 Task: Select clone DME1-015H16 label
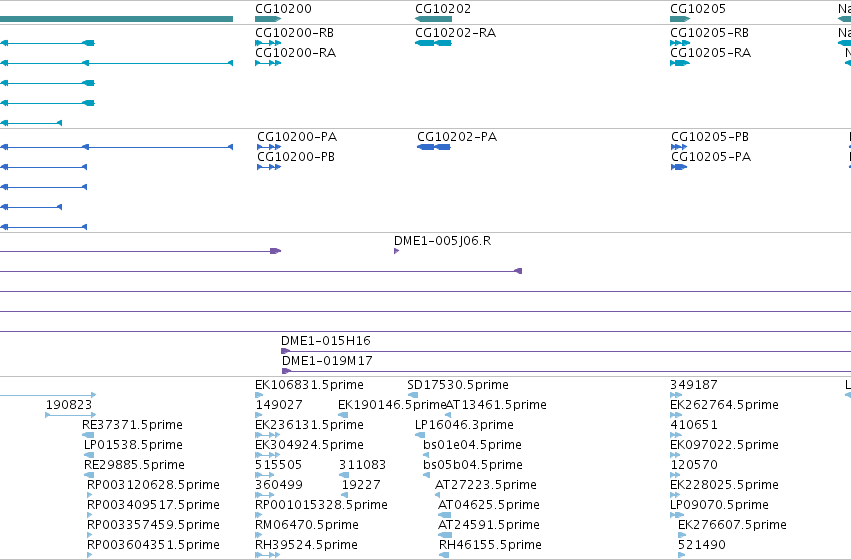(x=326, y=341)
